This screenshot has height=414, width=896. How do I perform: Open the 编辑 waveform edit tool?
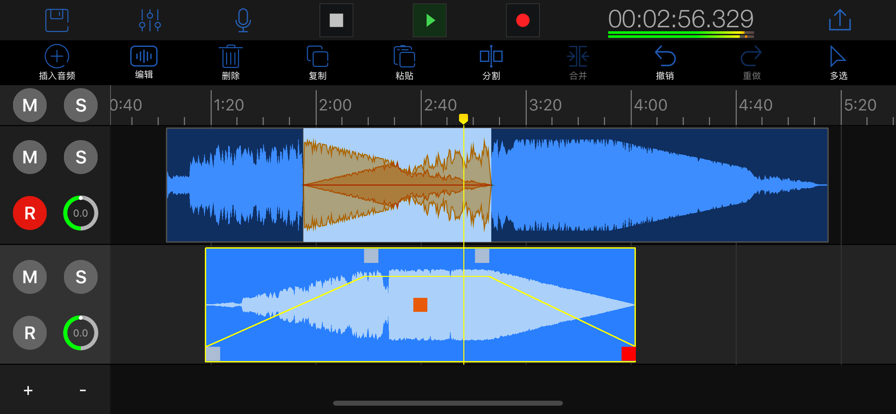click(x=144, y=62)
